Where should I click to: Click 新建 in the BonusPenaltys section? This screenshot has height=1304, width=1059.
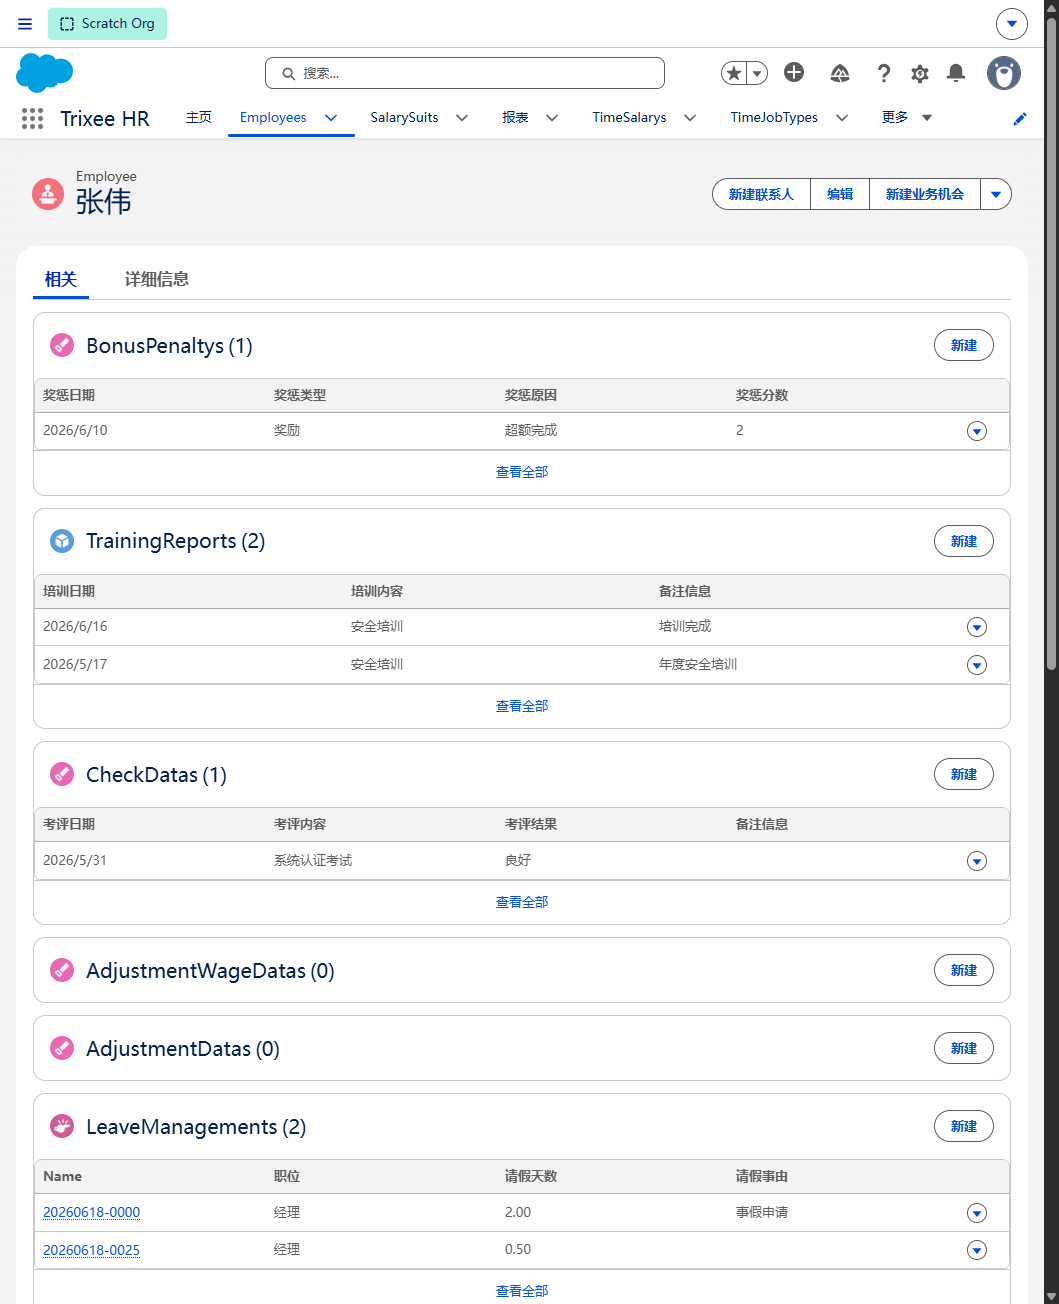[964, 345]
